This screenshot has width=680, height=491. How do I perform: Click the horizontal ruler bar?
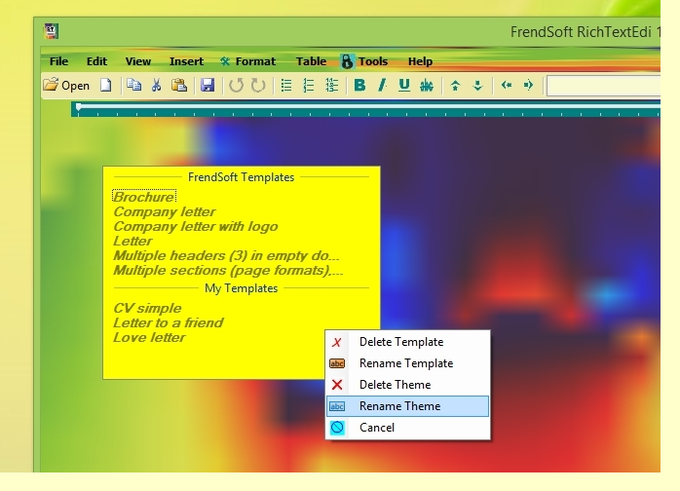pyautogui.click(x=366, y=110)
